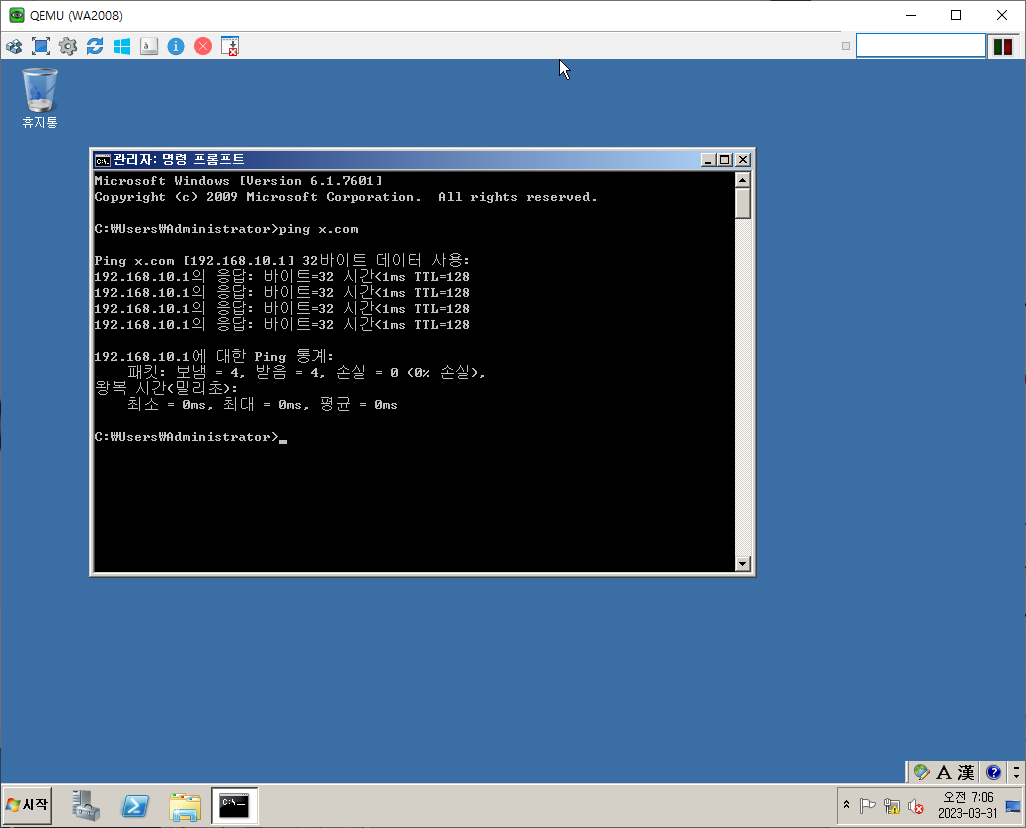Click the command prompt title bar icon

pyautogui.click(x=103, y=160)
